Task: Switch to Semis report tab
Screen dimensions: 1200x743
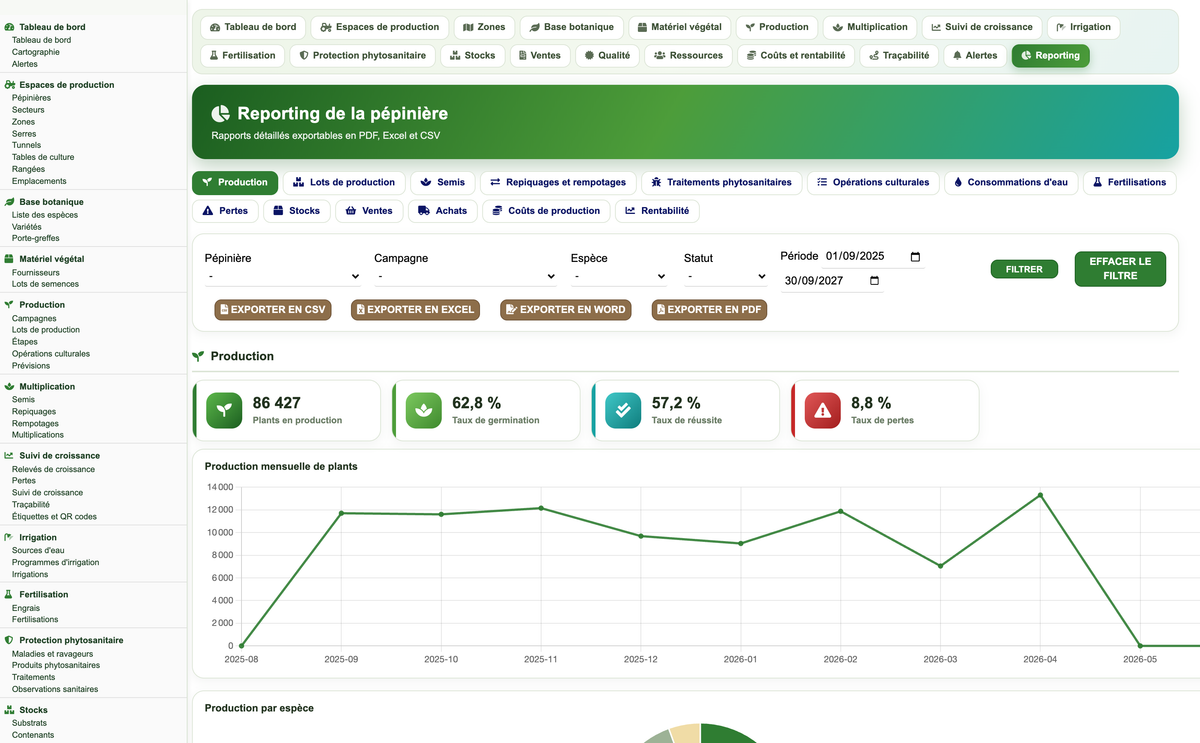Action: [x=442, y=182]
